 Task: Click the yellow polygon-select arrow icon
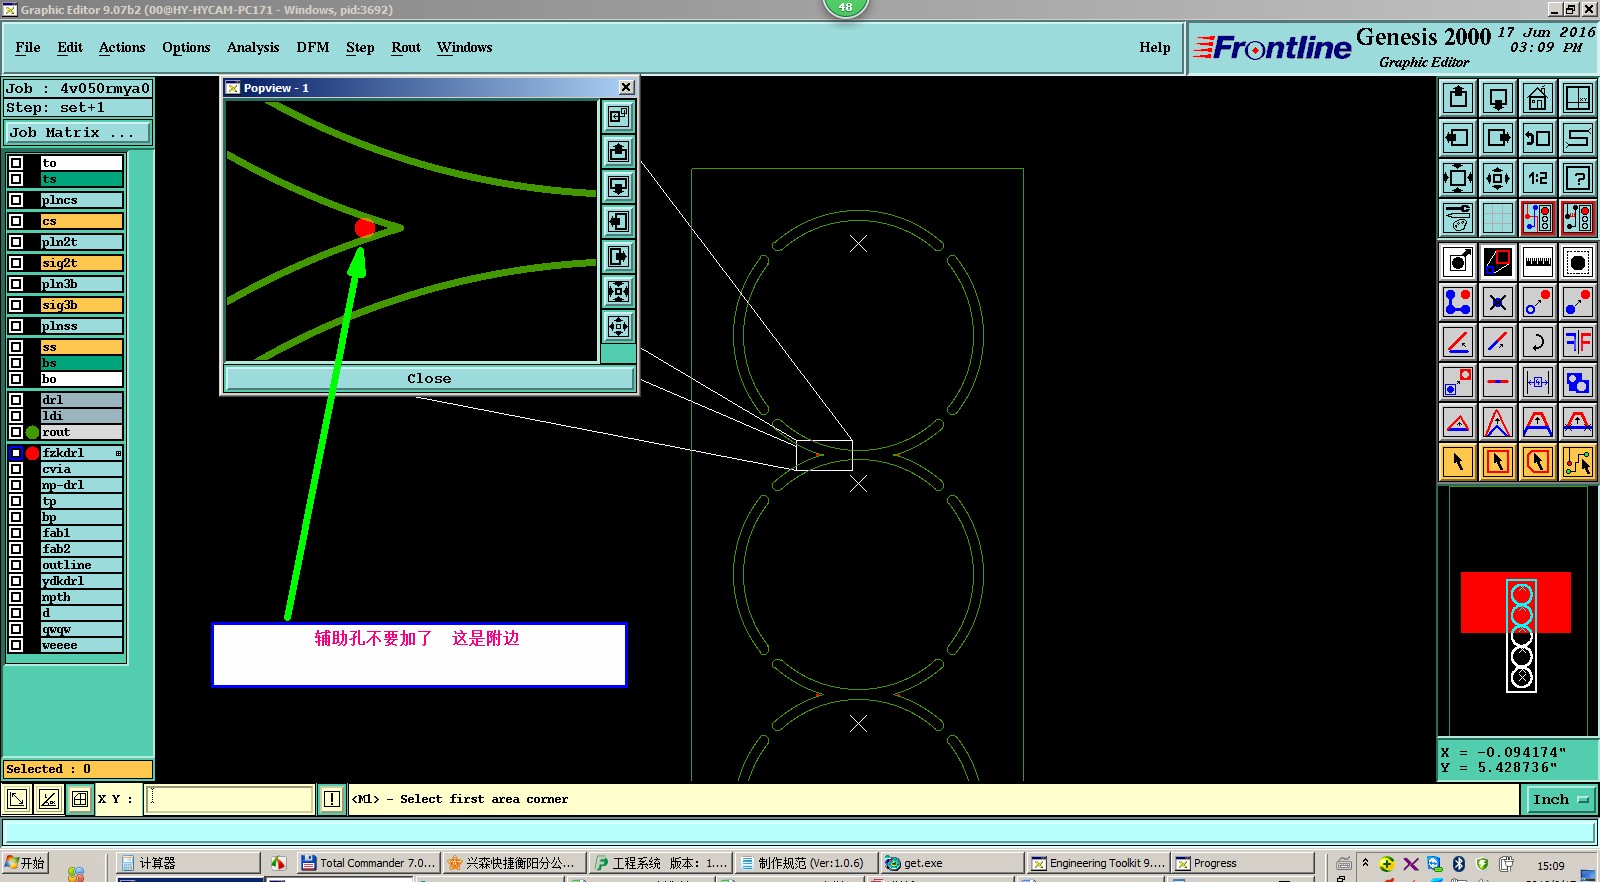point(1538,462)
